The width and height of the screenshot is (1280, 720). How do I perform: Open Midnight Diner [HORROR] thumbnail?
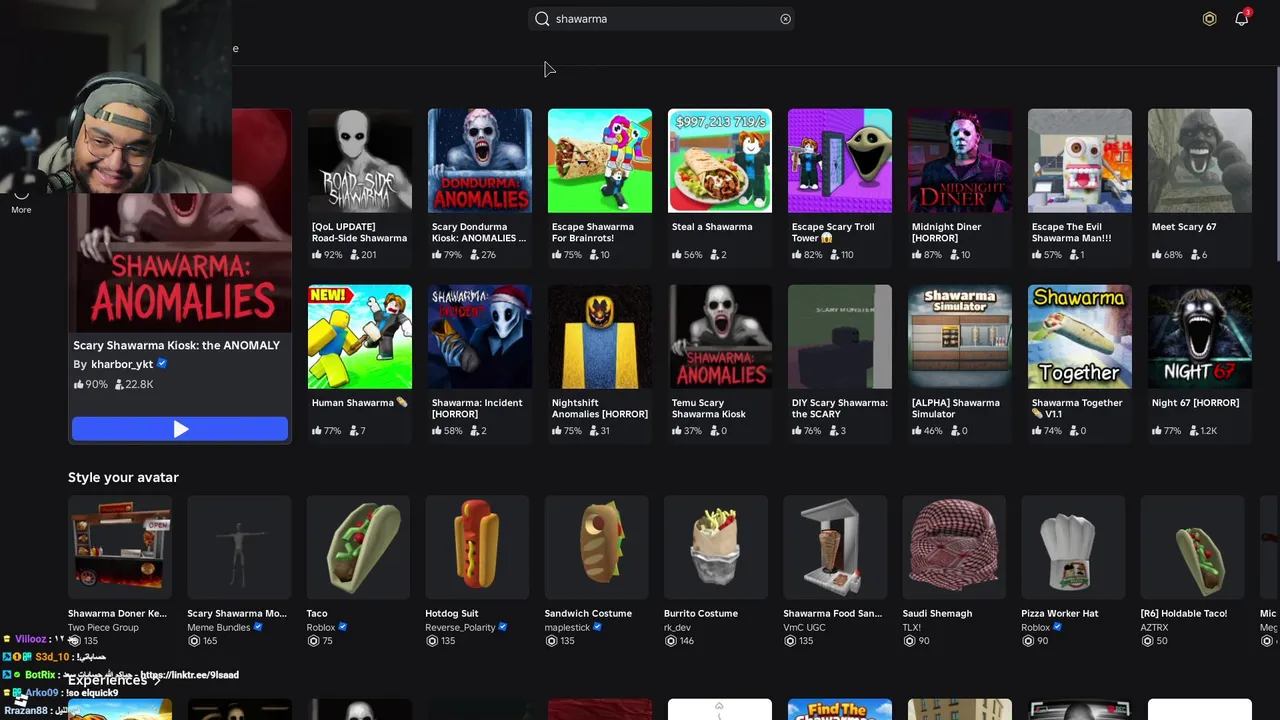point(960,161)
